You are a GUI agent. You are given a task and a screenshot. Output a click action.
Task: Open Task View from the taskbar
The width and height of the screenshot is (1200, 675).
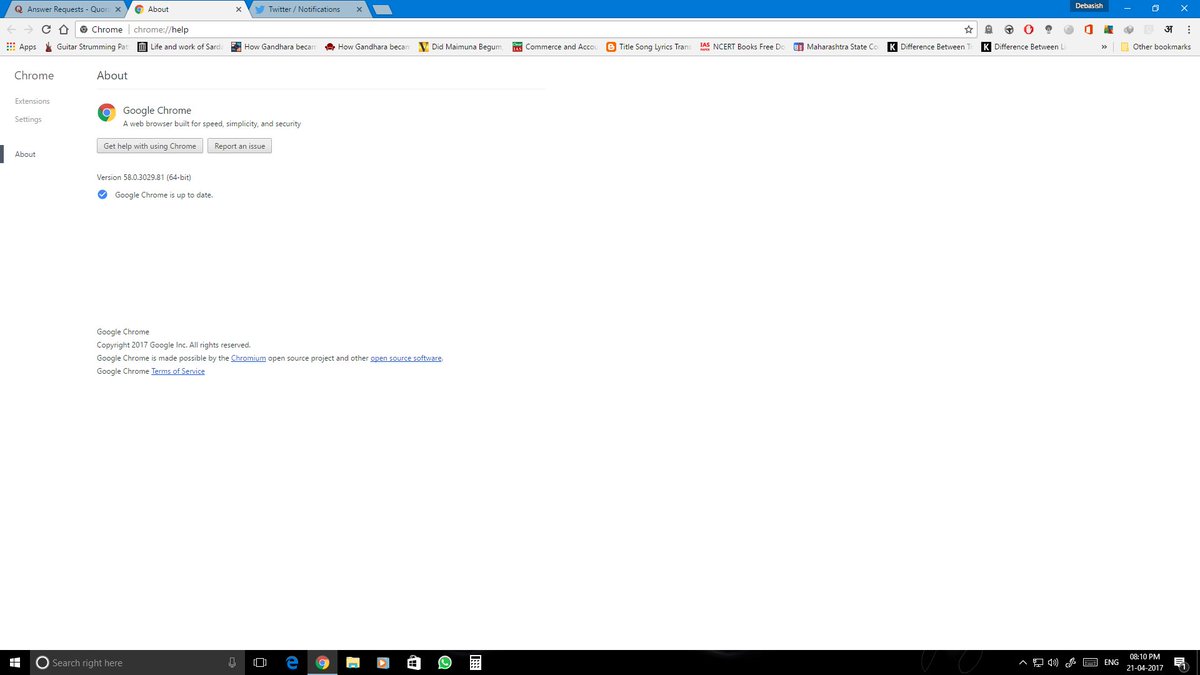click(x=260, y=662)
